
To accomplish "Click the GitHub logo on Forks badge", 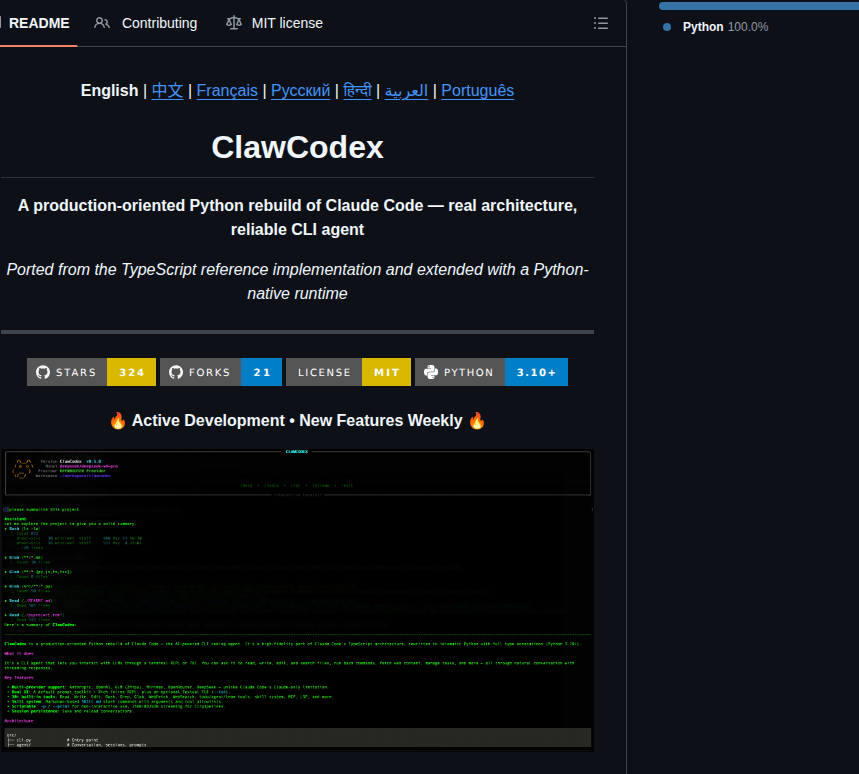I will point(176,372).
